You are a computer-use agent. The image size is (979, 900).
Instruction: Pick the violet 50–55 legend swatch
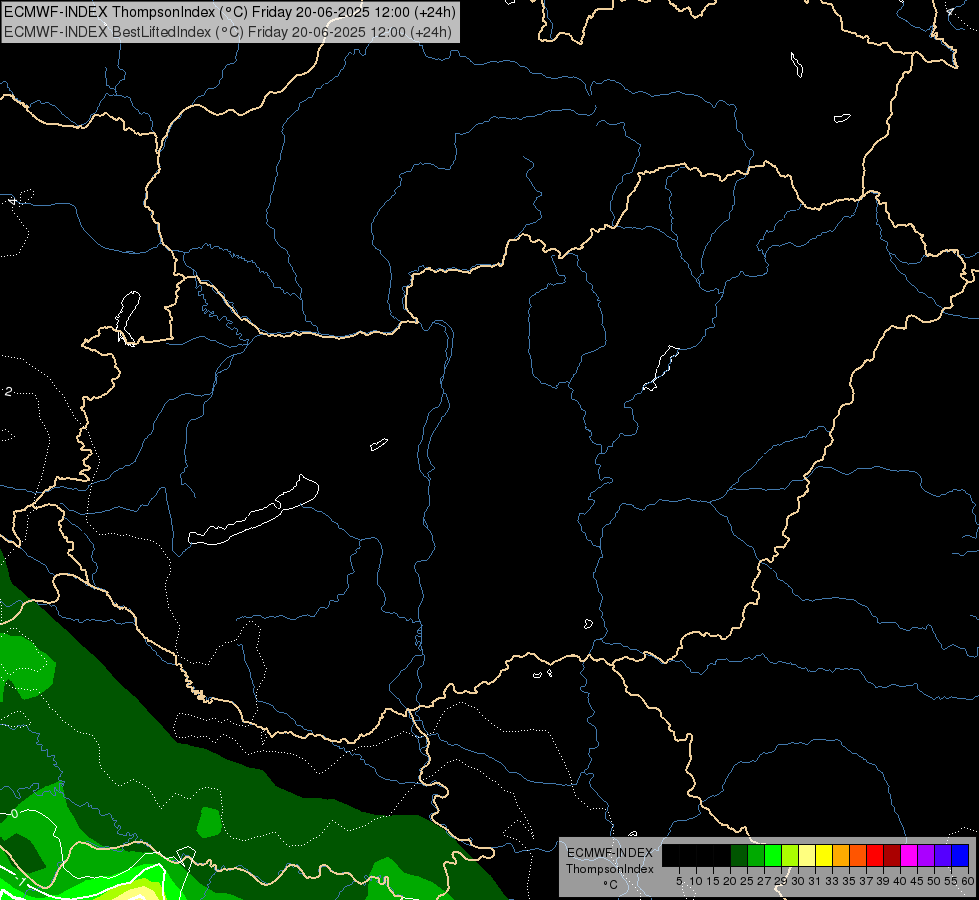click(943, 855)
